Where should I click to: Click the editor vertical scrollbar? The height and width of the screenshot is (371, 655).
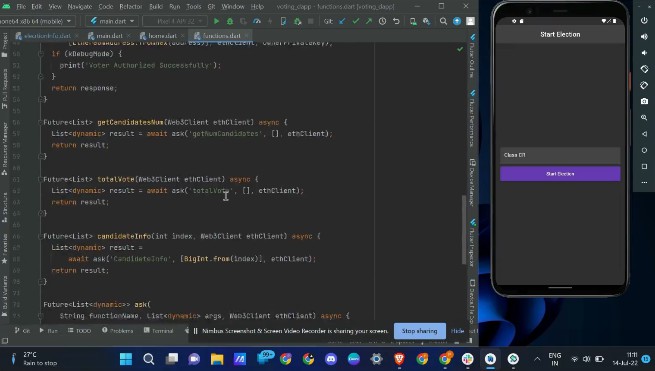[x=464, y=230]
